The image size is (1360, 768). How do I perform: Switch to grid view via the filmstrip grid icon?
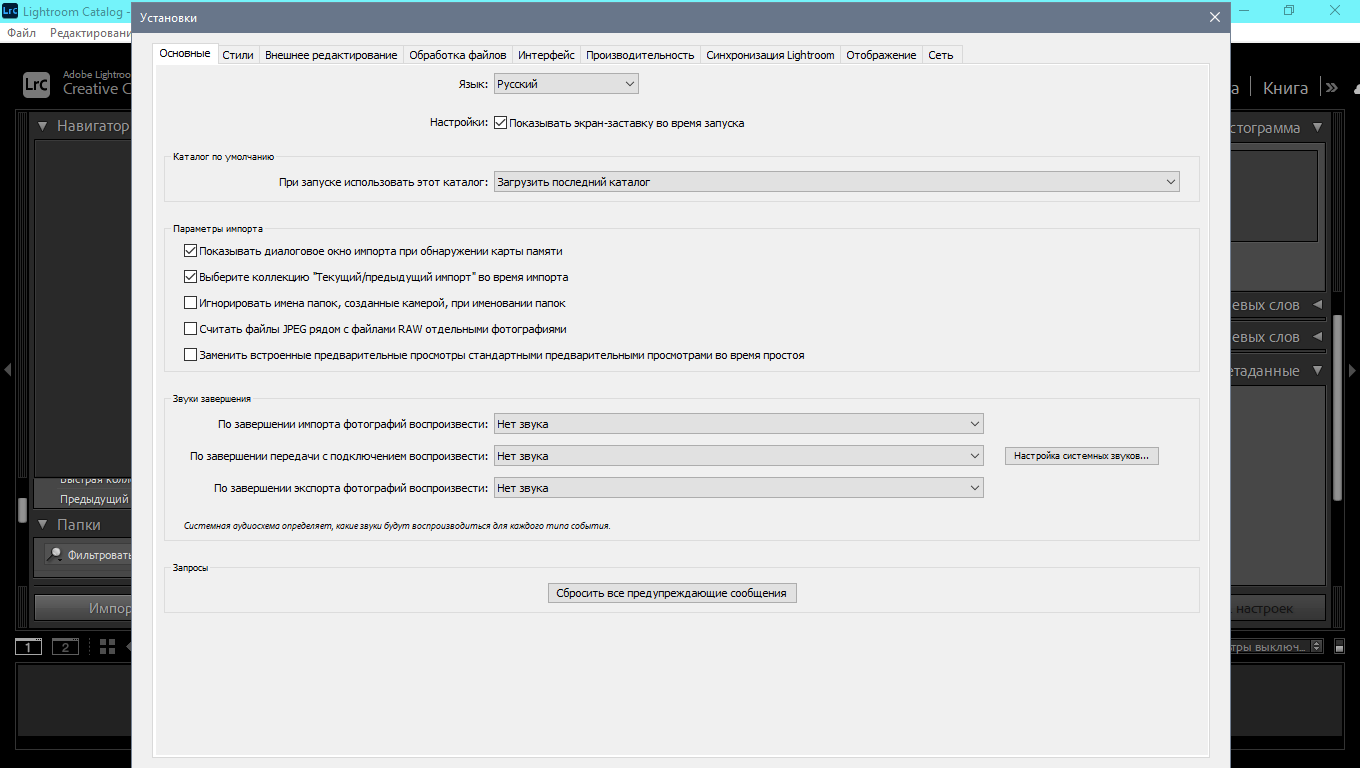tap(108, 647)
